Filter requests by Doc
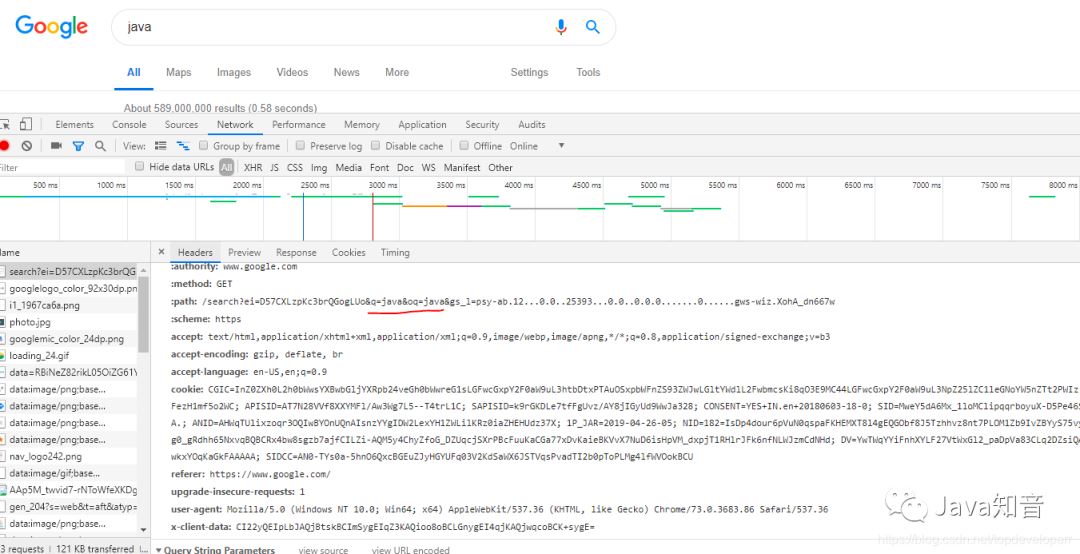Viewport: 1080px width, 554px height. tap(406, 167)
